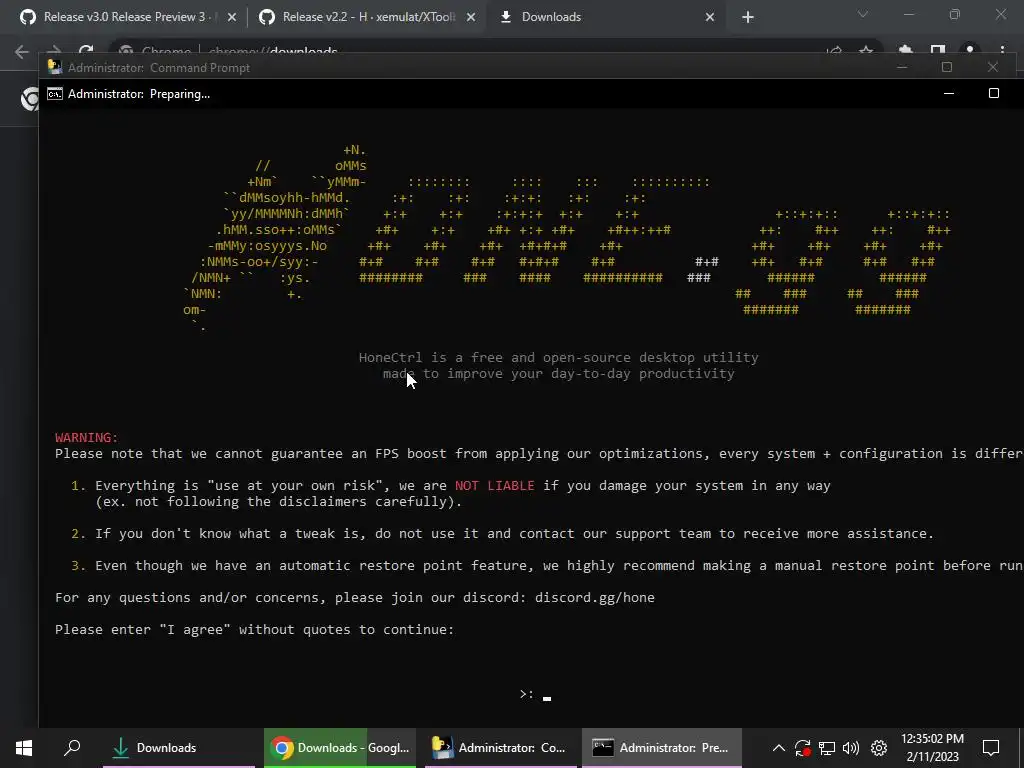This screenshot has height=768, width=1024.
Task: Open the Chrome tab search dropdown
Action: (863, 14)
